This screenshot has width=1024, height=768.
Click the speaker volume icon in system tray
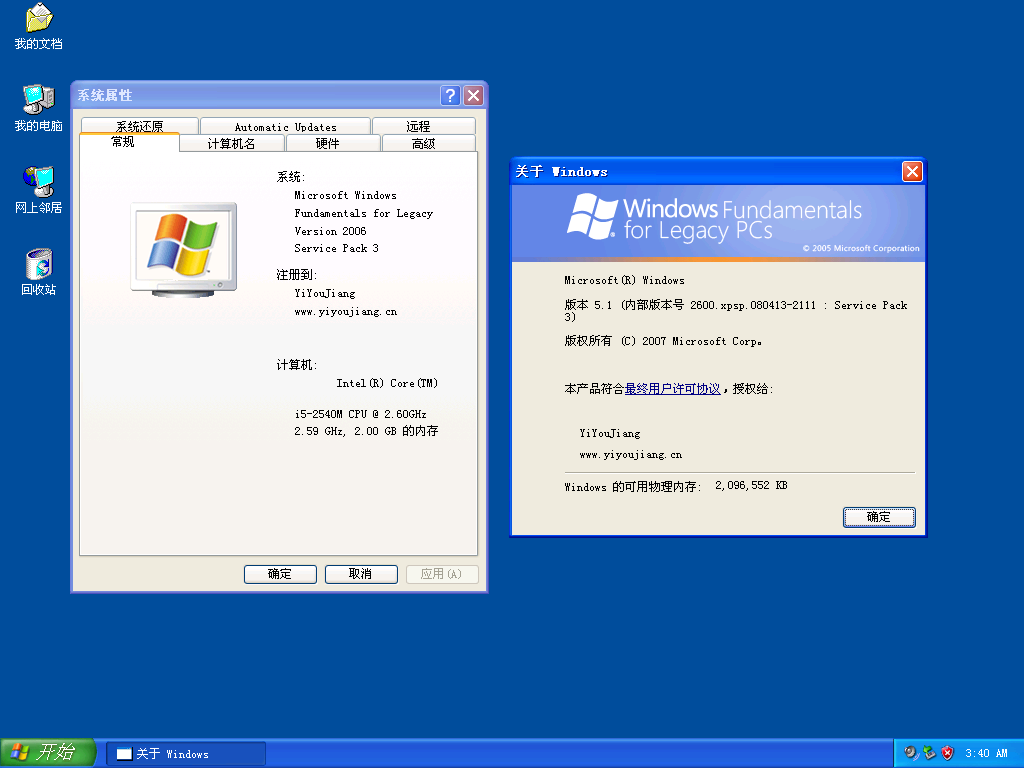point(910,753)
